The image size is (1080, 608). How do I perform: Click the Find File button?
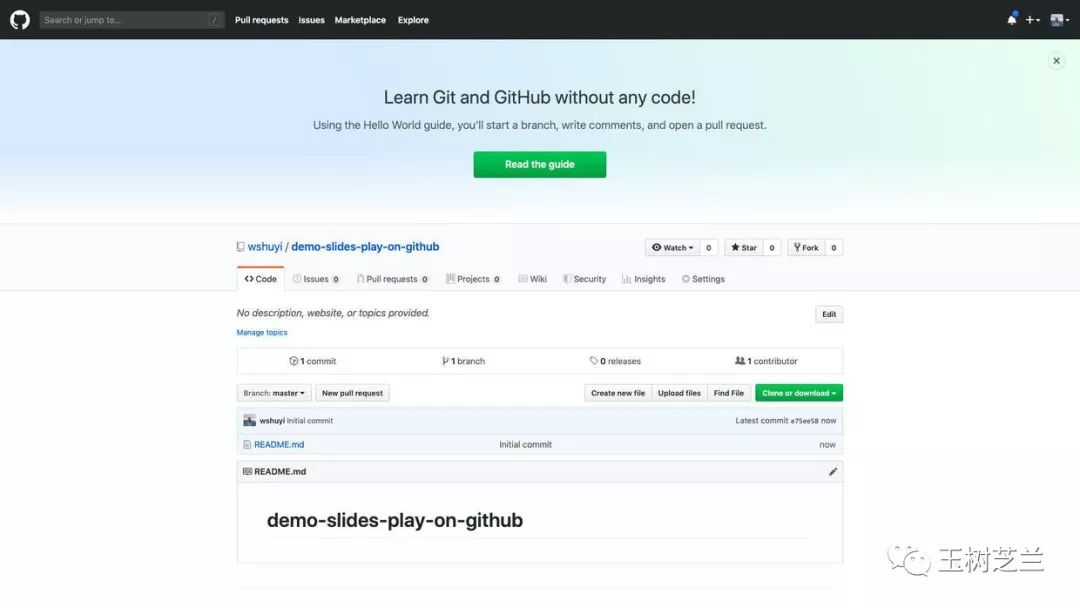729,393
